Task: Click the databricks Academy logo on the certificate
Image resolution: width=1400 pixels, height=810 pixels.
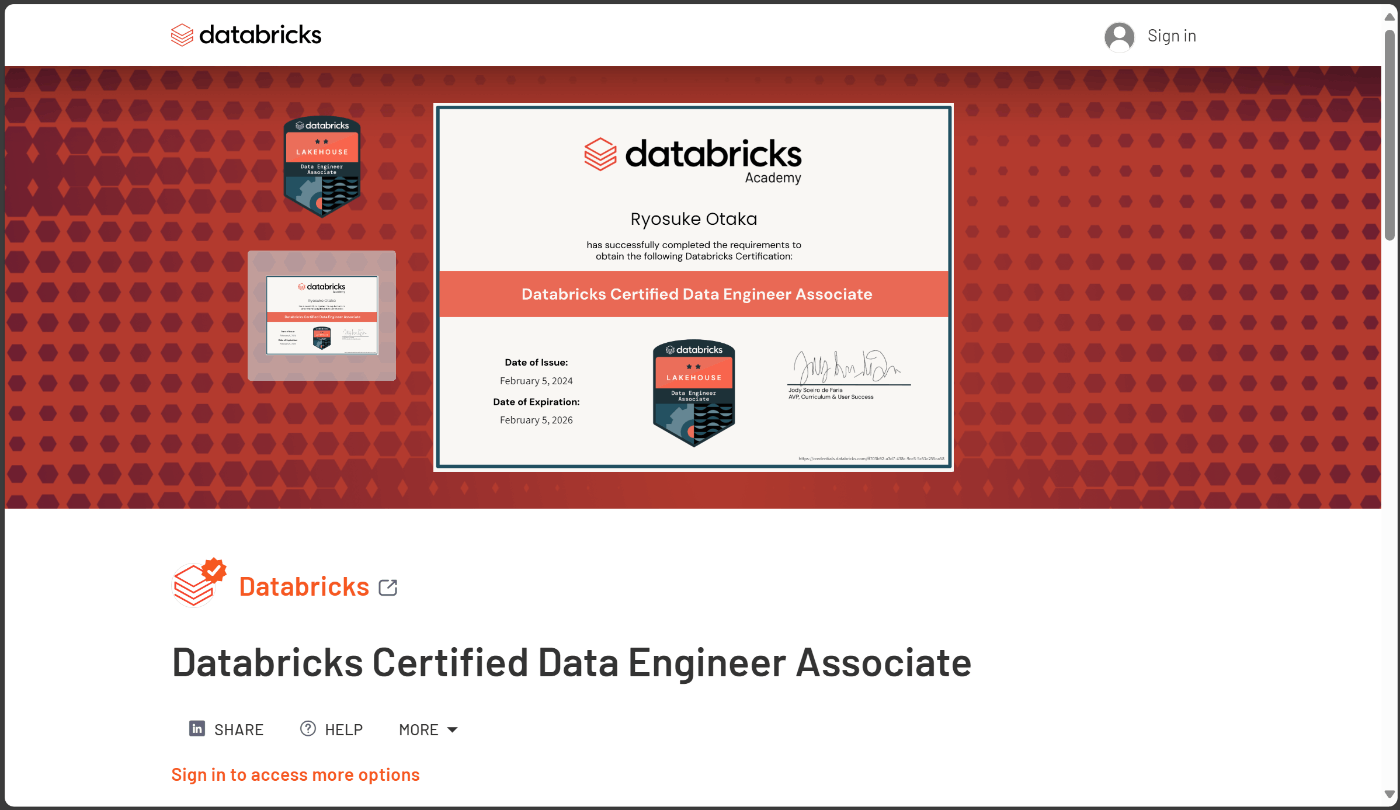Action: [x=693, y=160]
